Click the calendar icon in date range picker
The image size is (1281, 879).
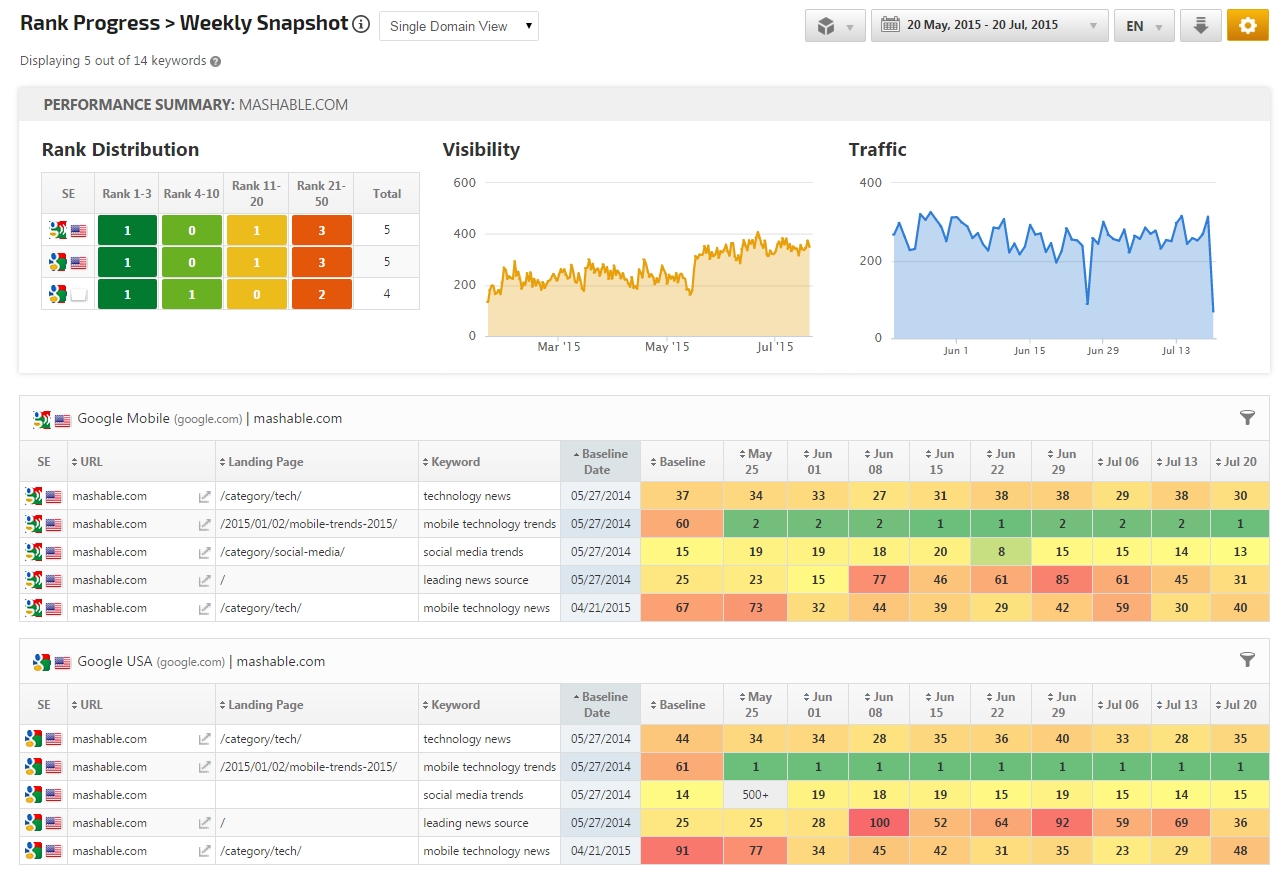[890, 26]
